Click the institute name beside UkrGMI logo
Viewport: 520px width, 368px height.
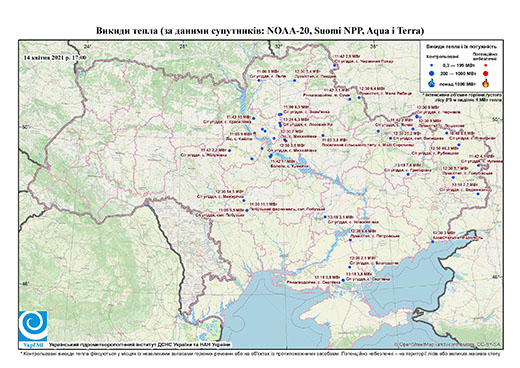[139, 344]
